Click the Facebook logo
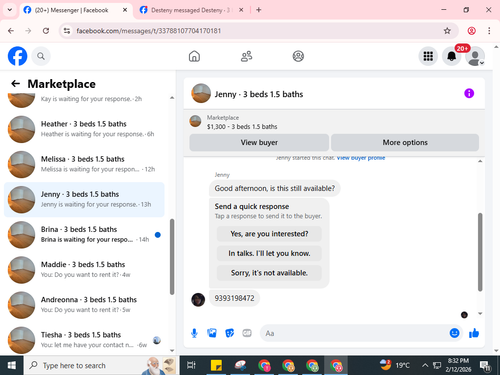 coord(17,56)
